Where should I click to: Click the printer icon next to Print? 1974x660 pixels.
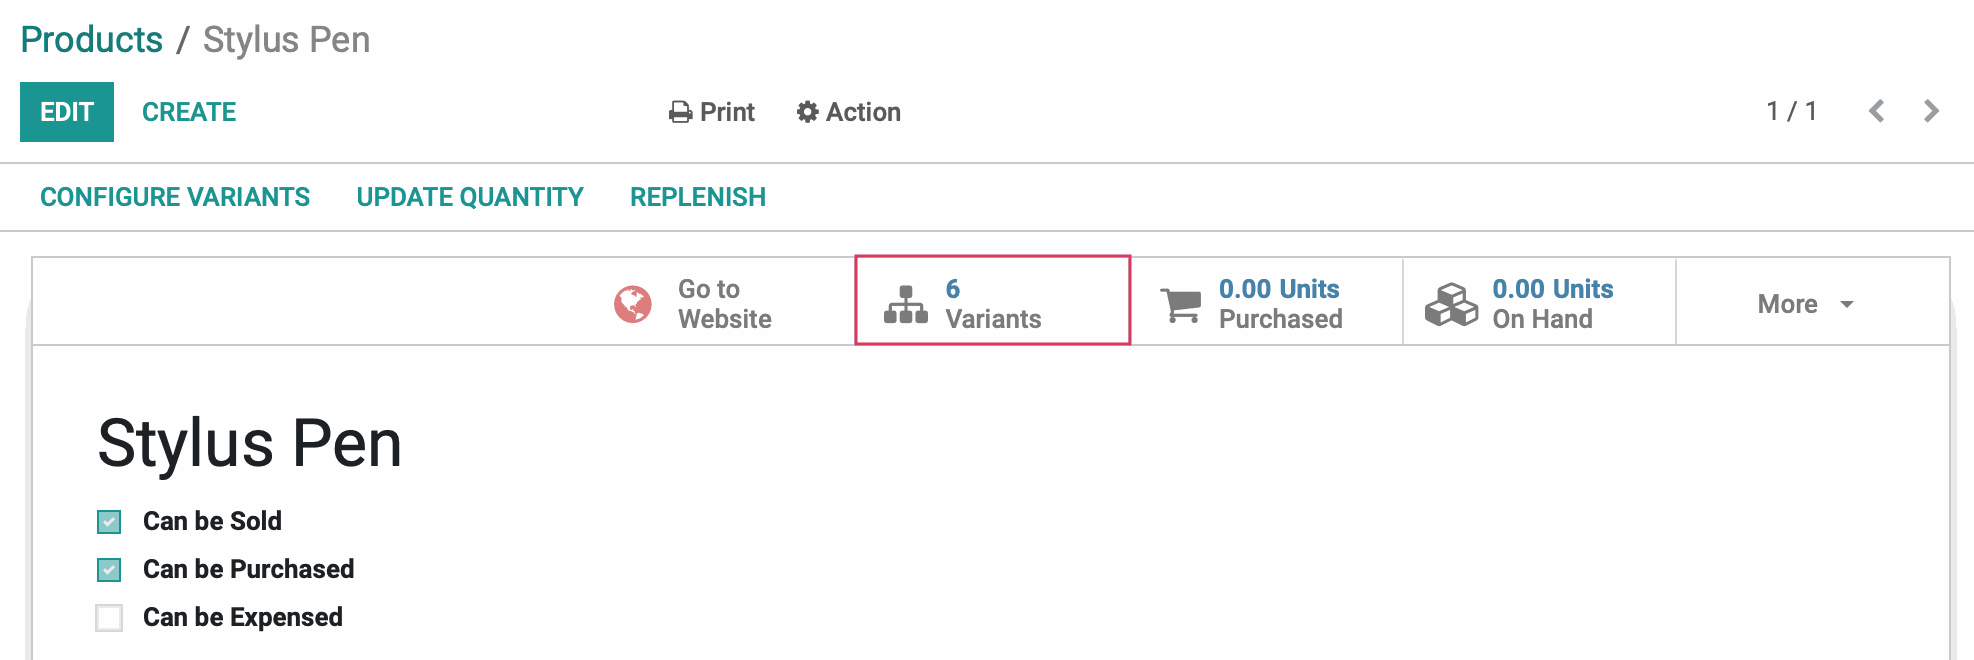pos(681,112)
